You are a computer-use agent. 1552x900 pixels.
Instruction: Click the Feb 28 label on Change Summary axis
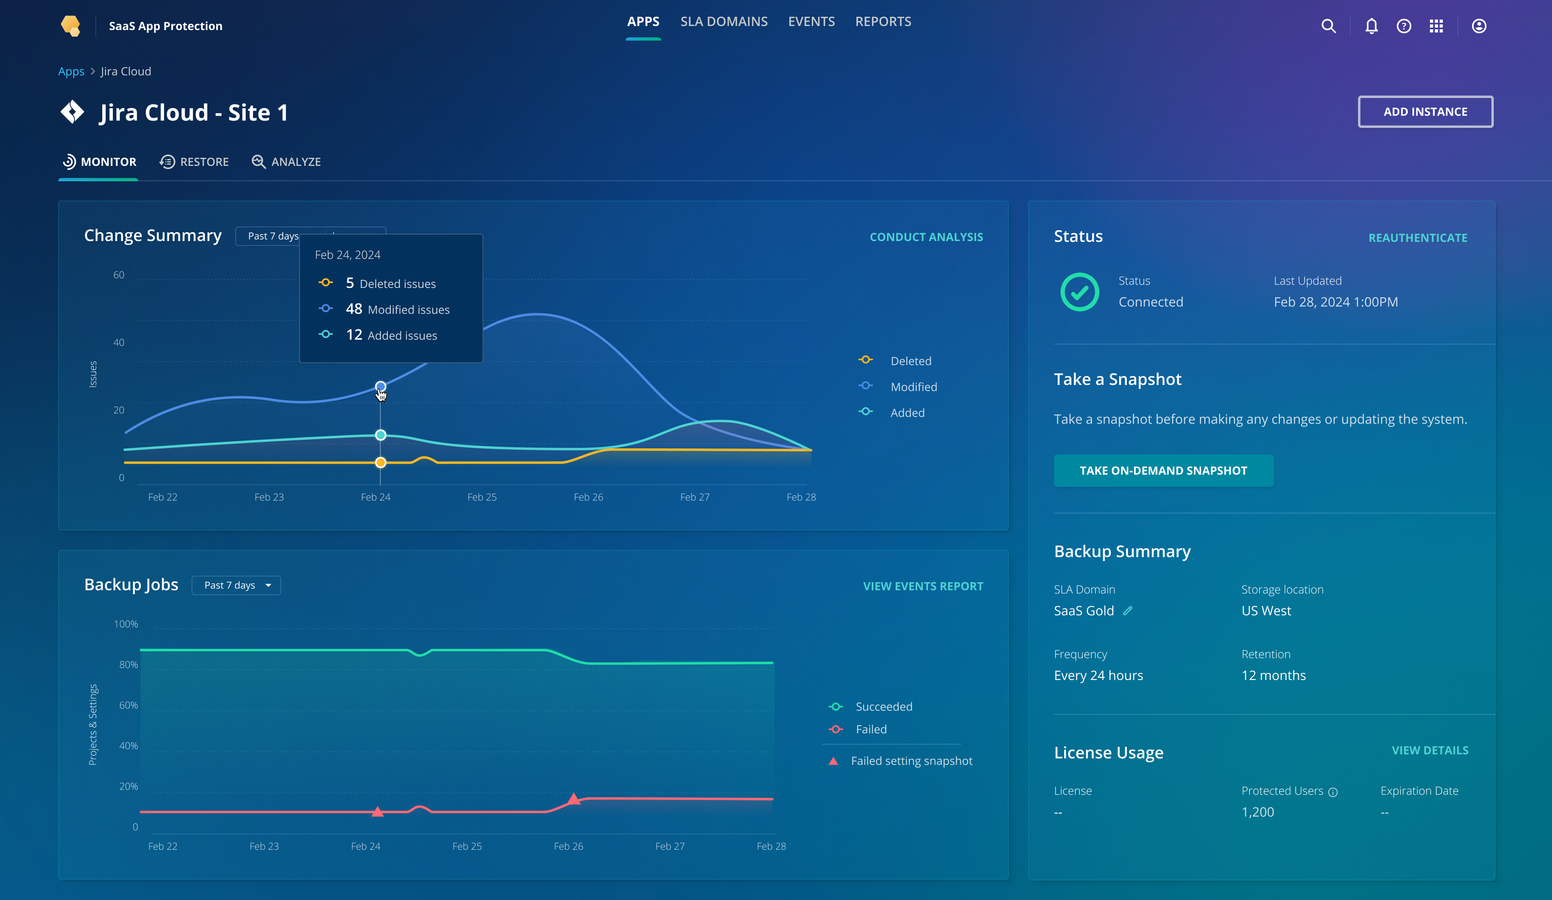tap(801, 497)
